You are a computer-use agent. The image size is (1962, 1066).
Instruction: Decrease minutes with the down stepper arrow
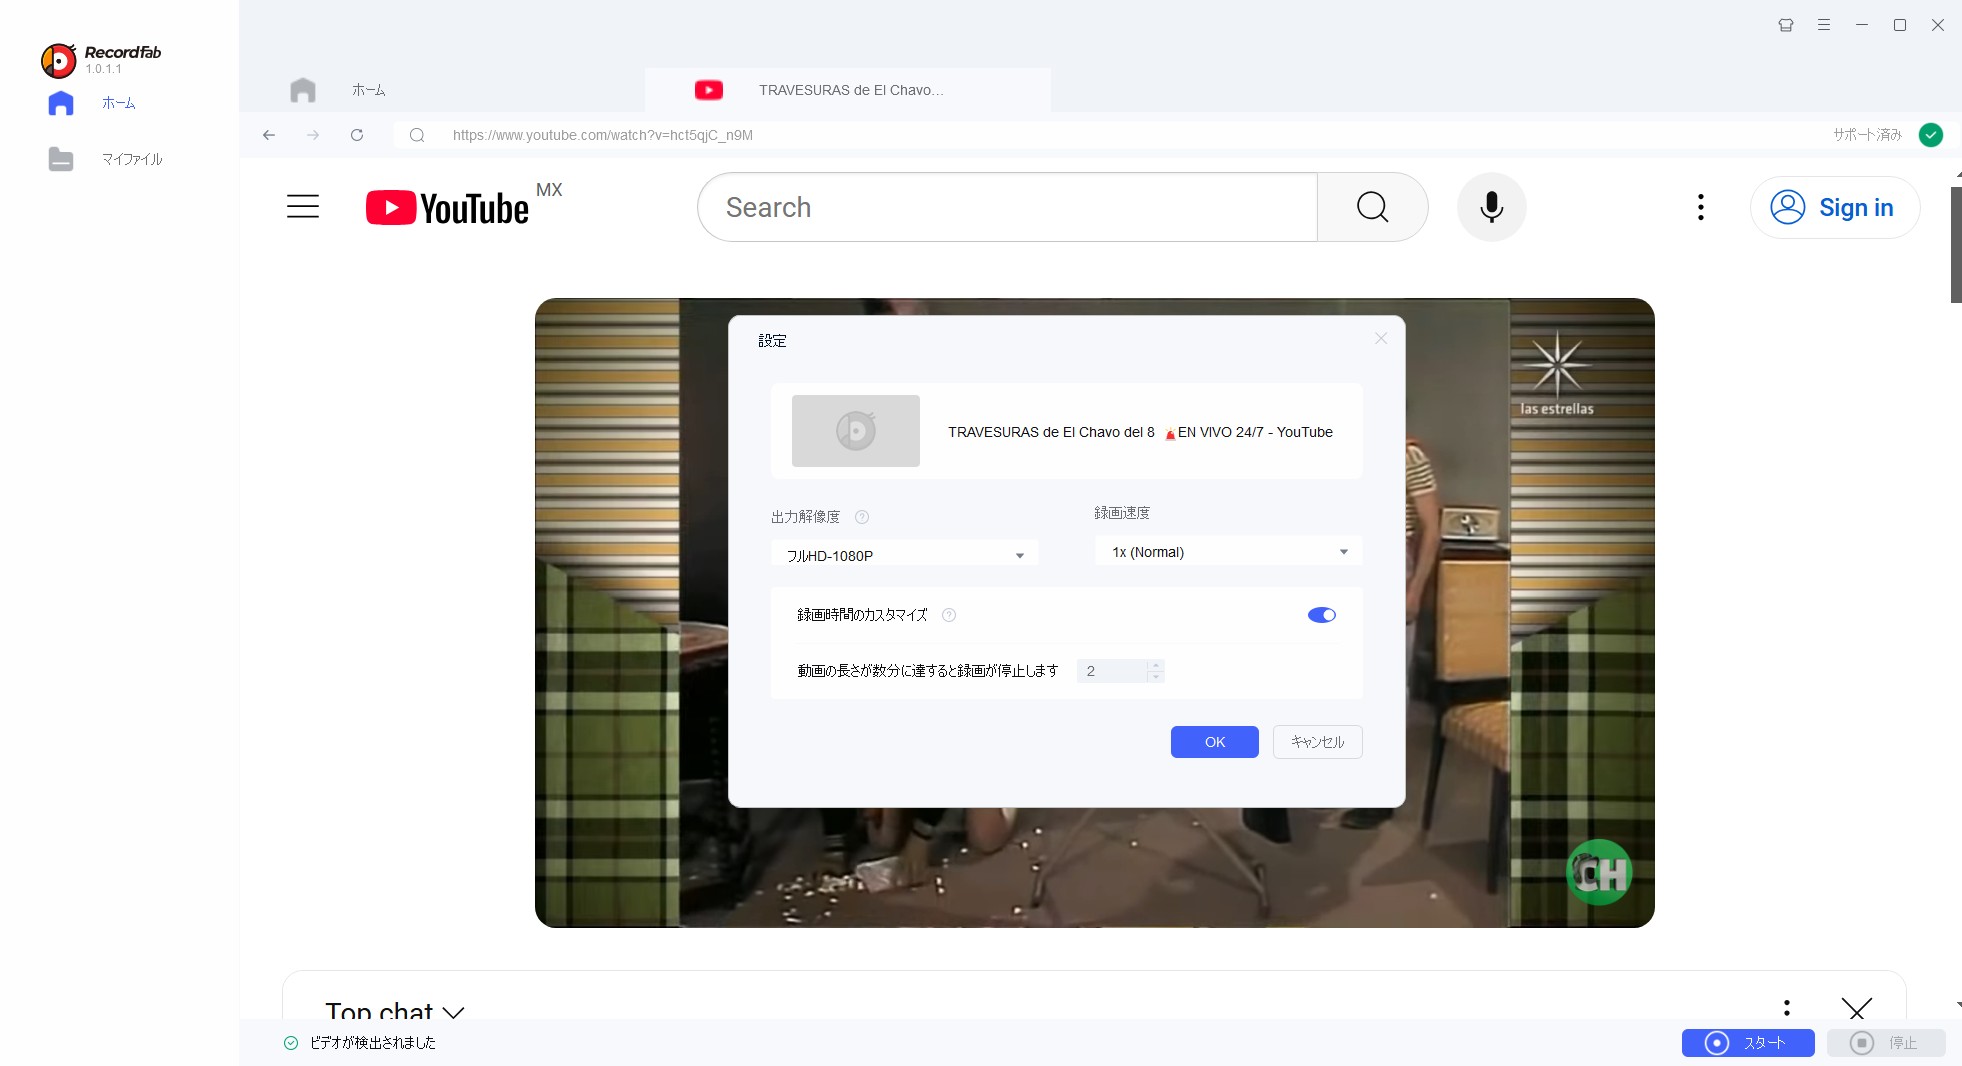pyautogui.click(x=1156, y=677)
